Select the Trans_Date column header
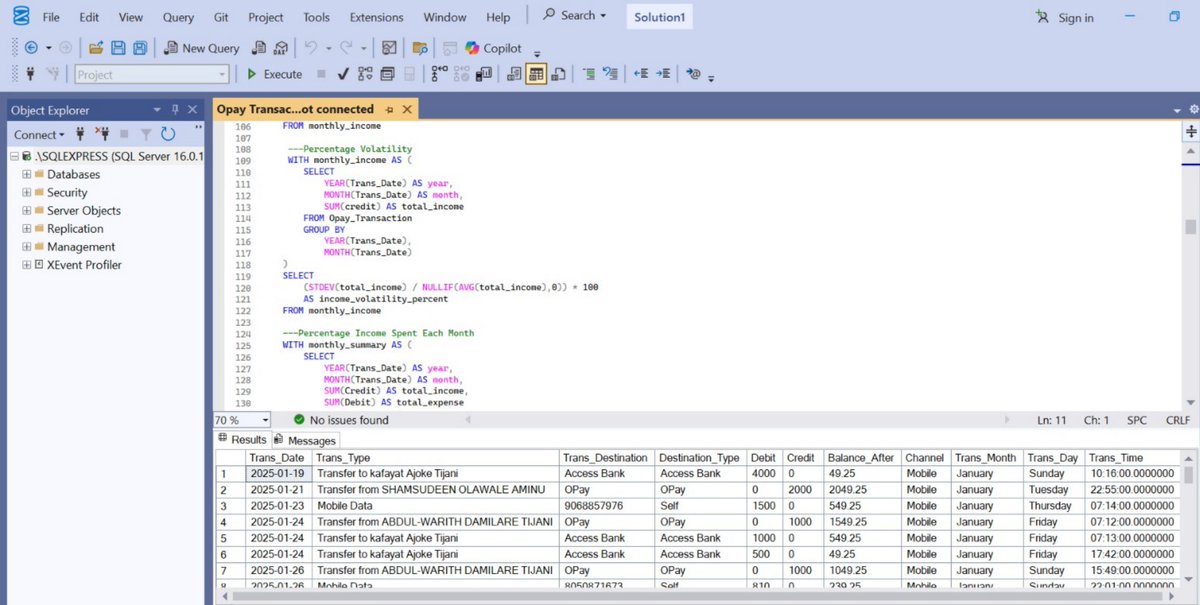1200x605 pixels. pos(278,457)
